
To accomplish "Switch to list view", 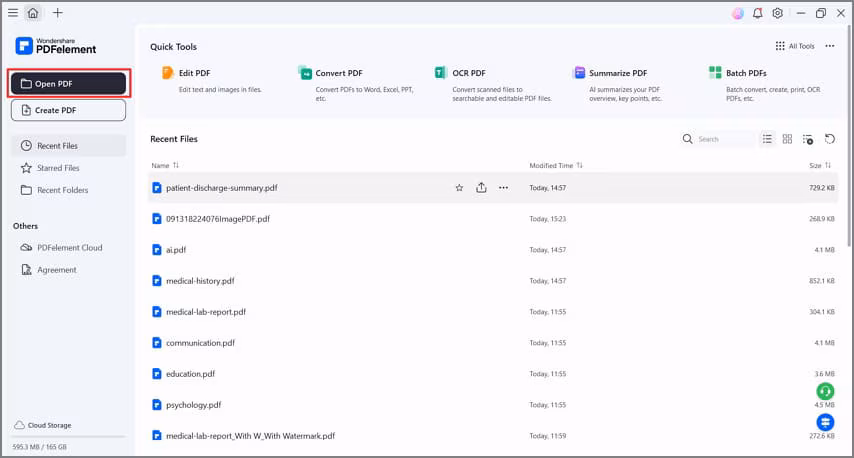I will (x=767, y=139).
